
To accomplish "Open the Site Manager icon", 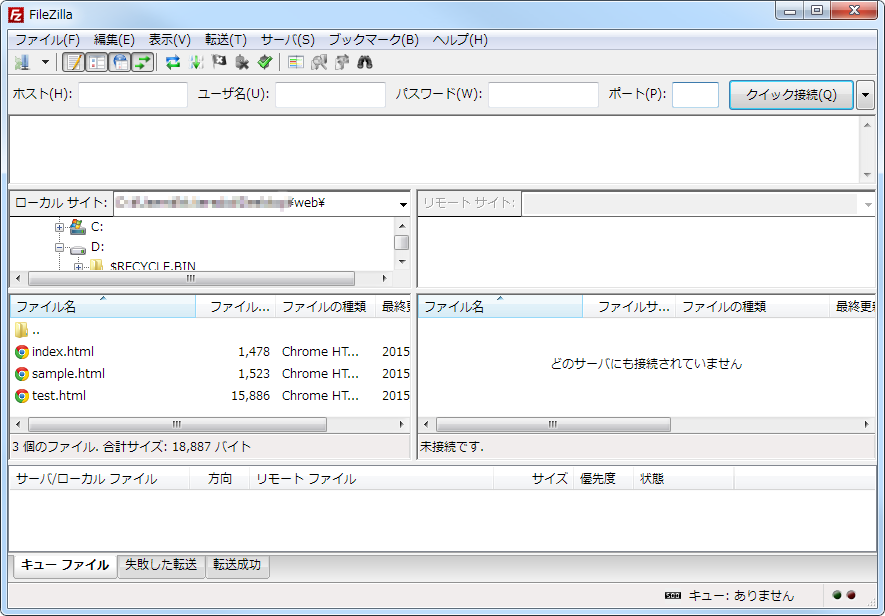I will [x=23, y=62].
